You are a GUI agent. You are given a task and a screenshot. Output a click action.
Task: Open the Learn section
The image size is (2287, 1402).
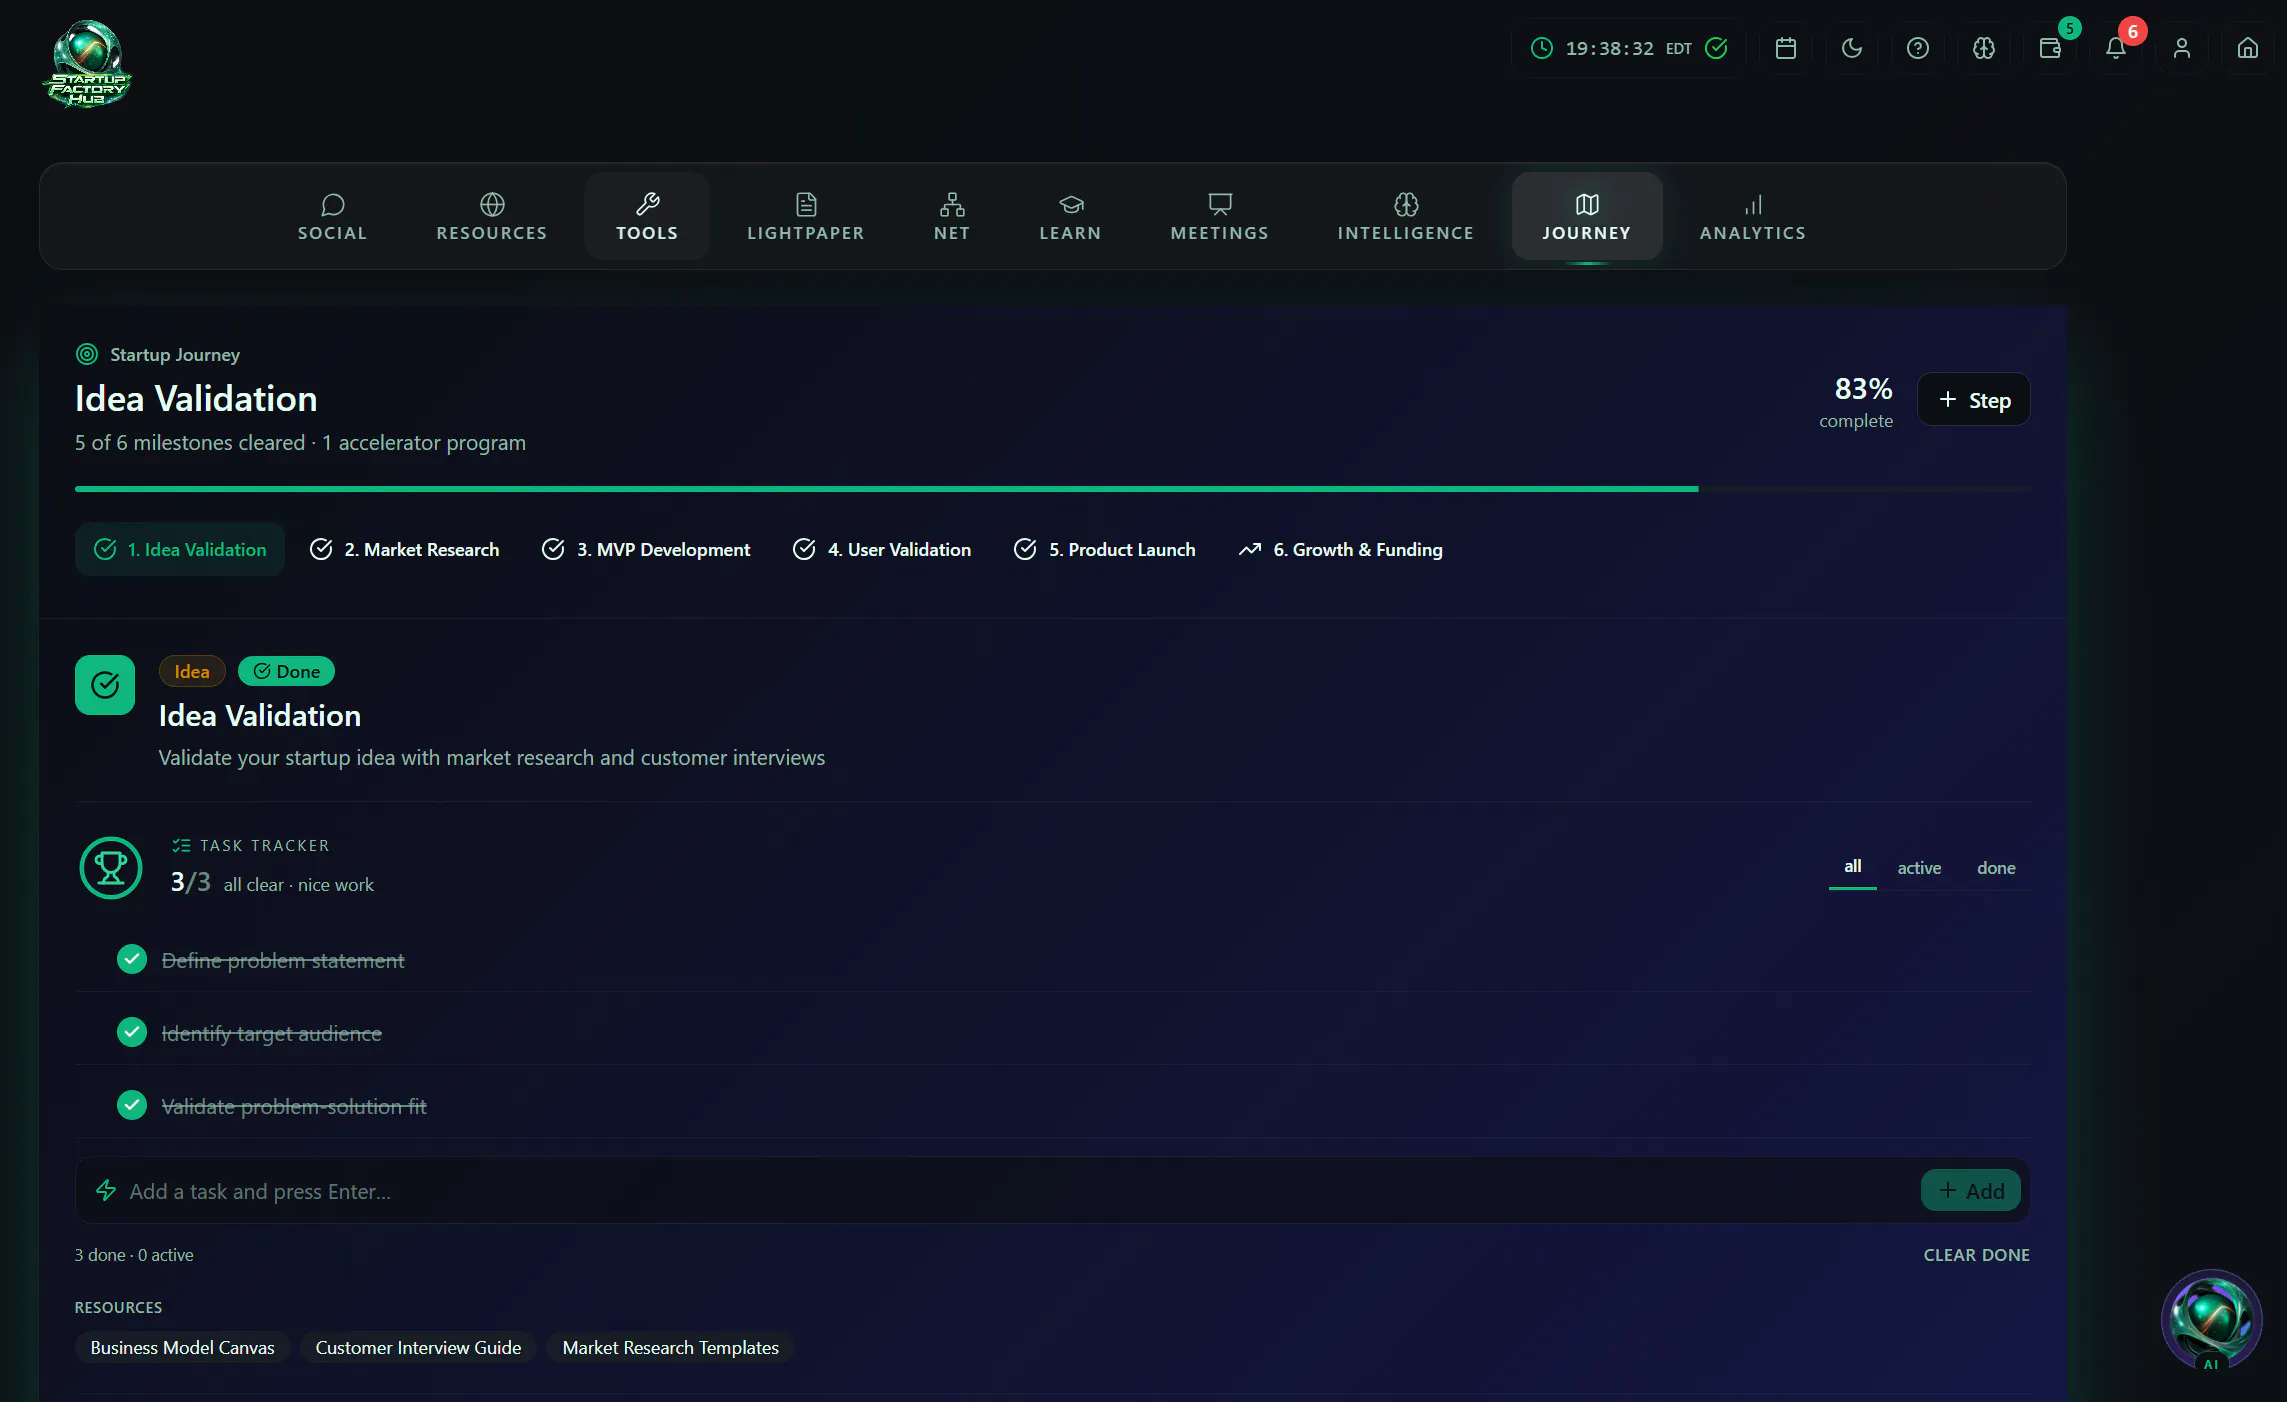click(x=1070, y=216)
